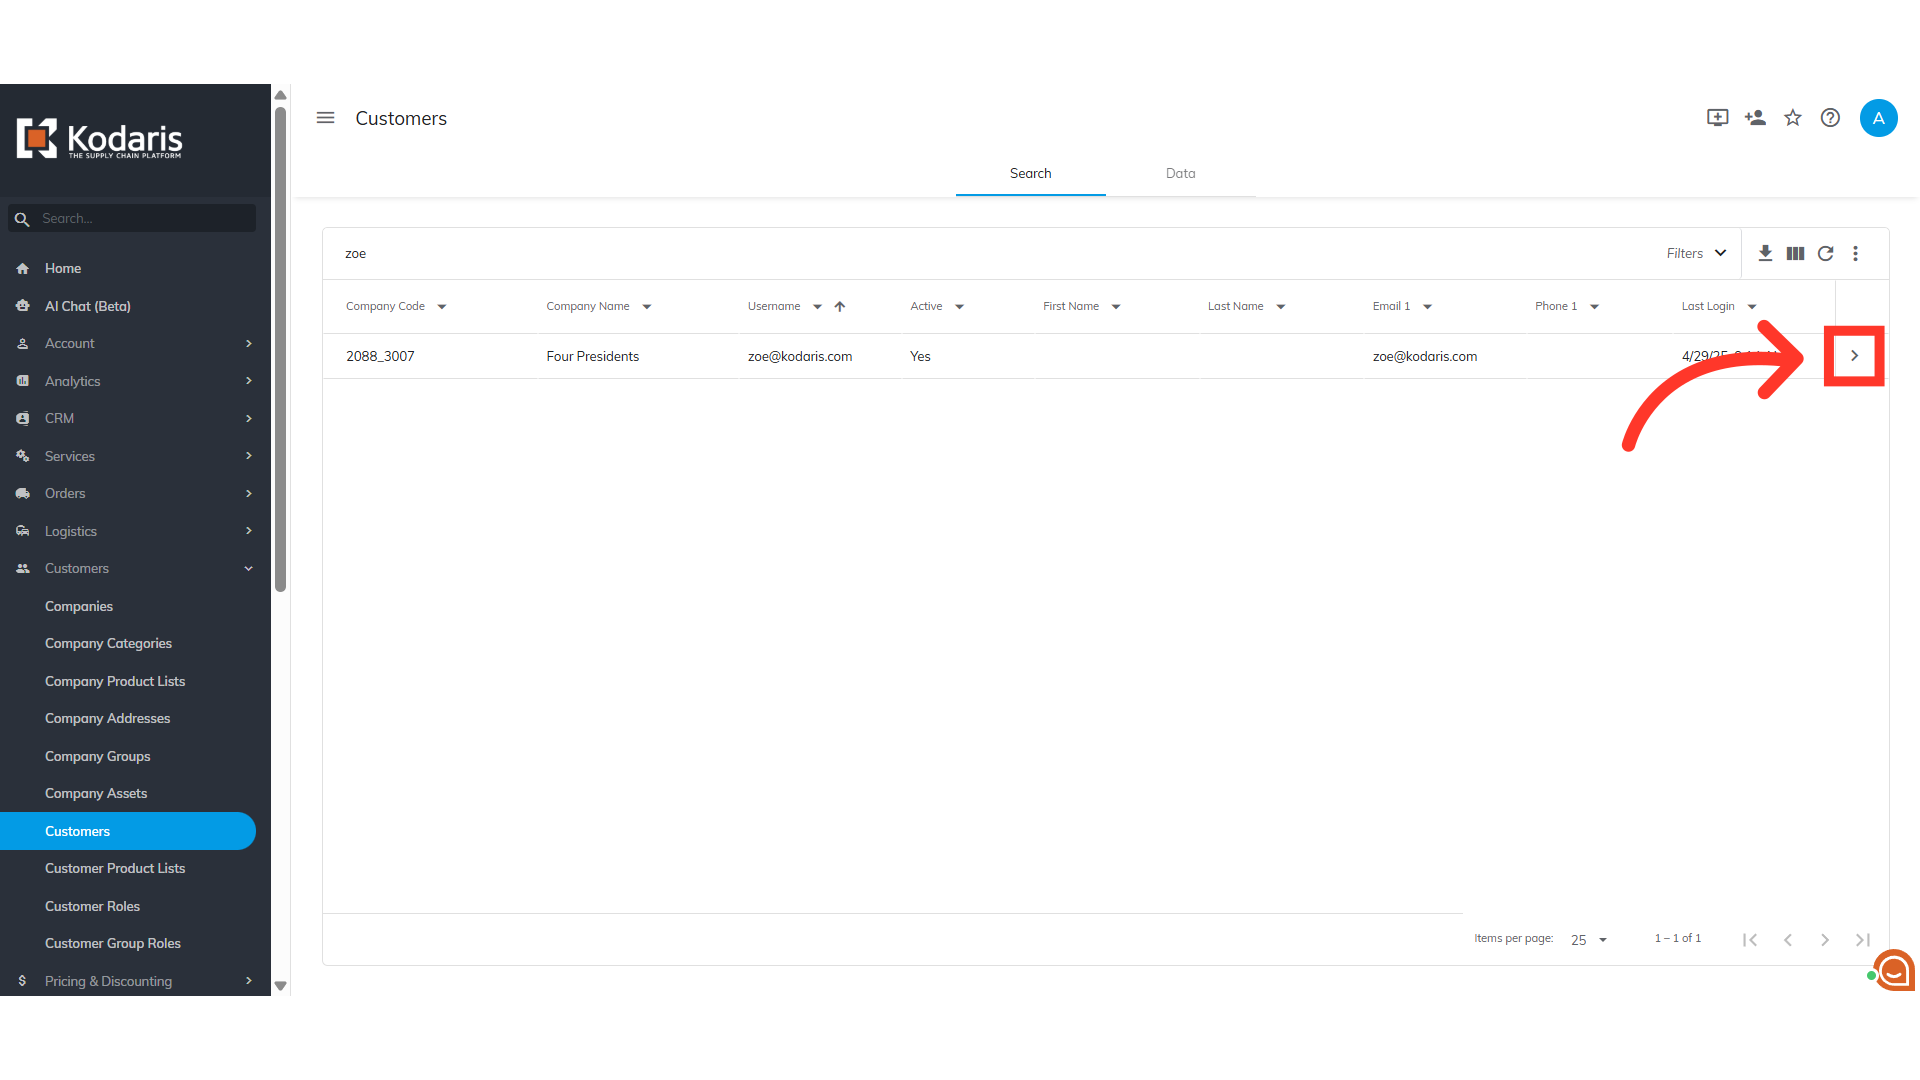Open the items per page dropdown
Screen dimensions: 1920x1080
(x=1588, y=940)
